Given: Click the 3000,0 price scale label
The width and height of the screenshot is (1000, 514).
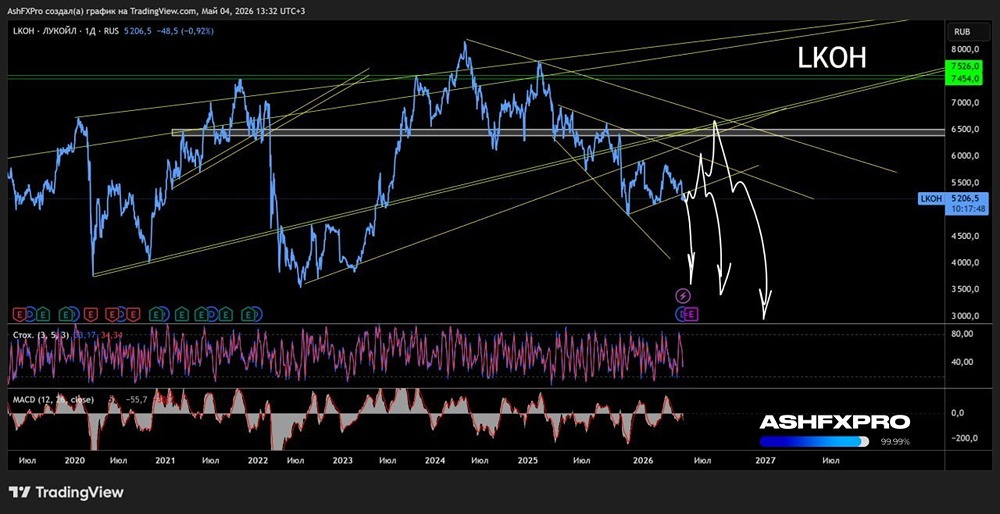Looking at the screenshot, I should pos(964,316).
